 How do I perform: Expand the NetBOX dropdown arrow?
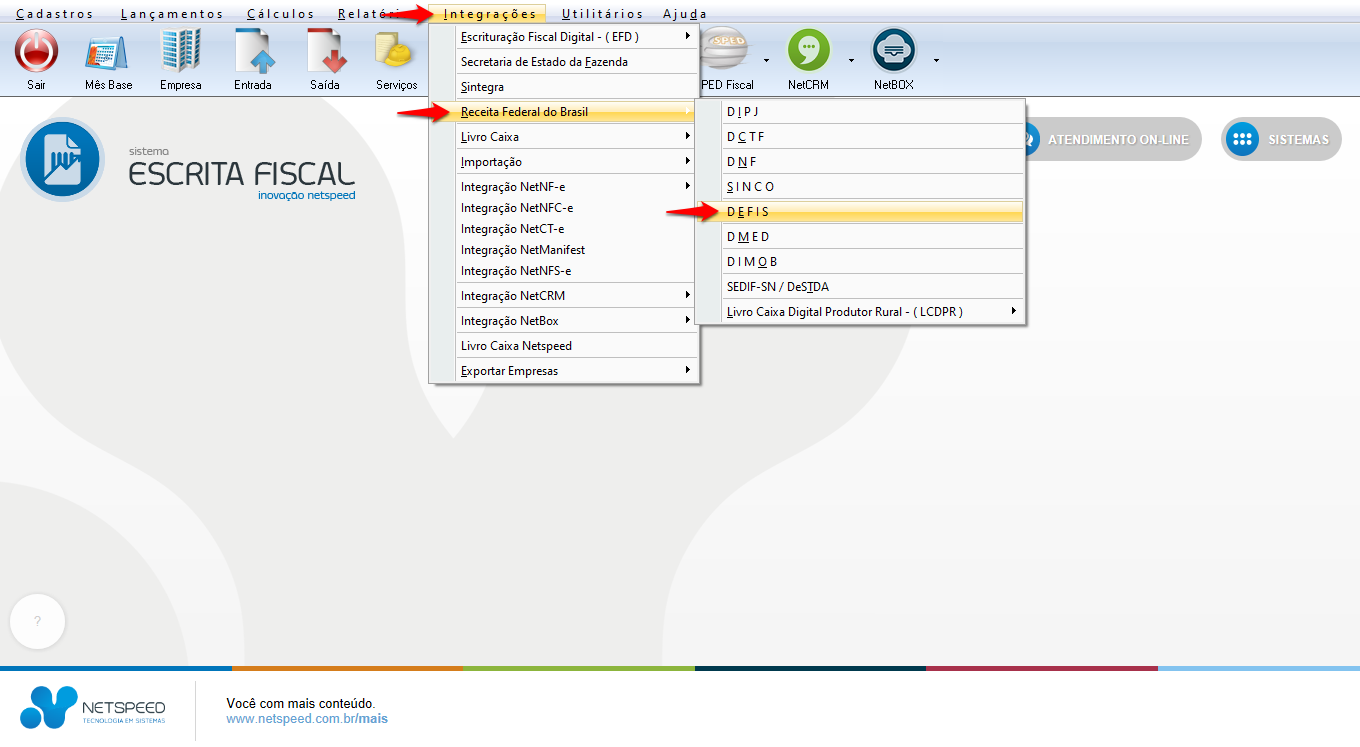coord(936,60)
